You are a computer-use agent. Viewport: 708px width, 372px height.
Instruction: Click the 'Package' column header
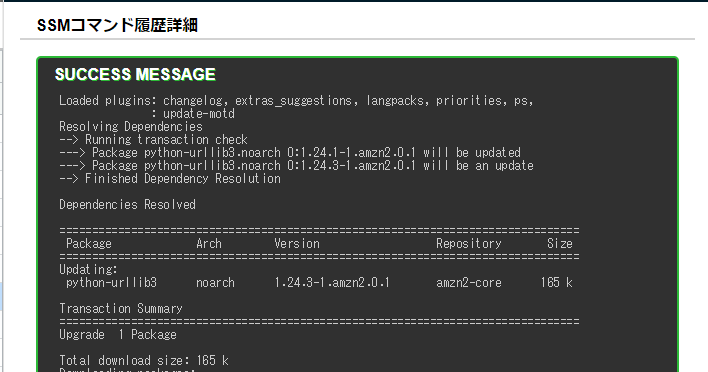click(x=88, y=244)
